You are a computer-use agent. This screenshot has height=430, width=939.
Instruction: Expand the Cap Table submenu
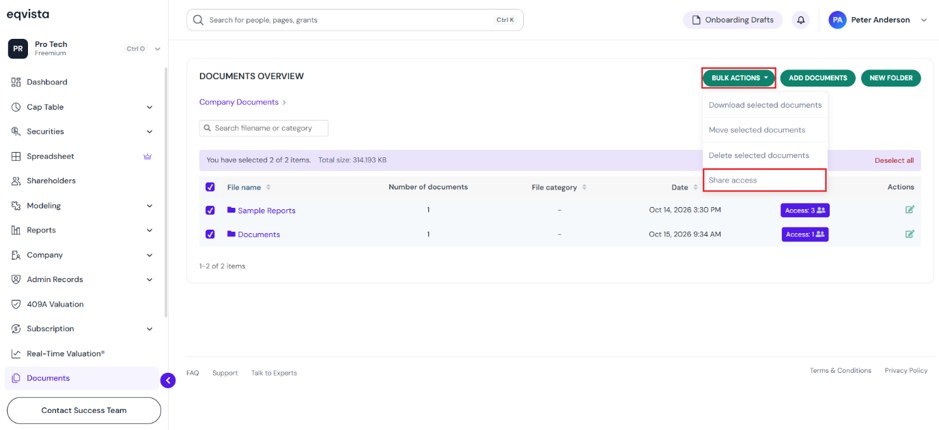point(149,107)
